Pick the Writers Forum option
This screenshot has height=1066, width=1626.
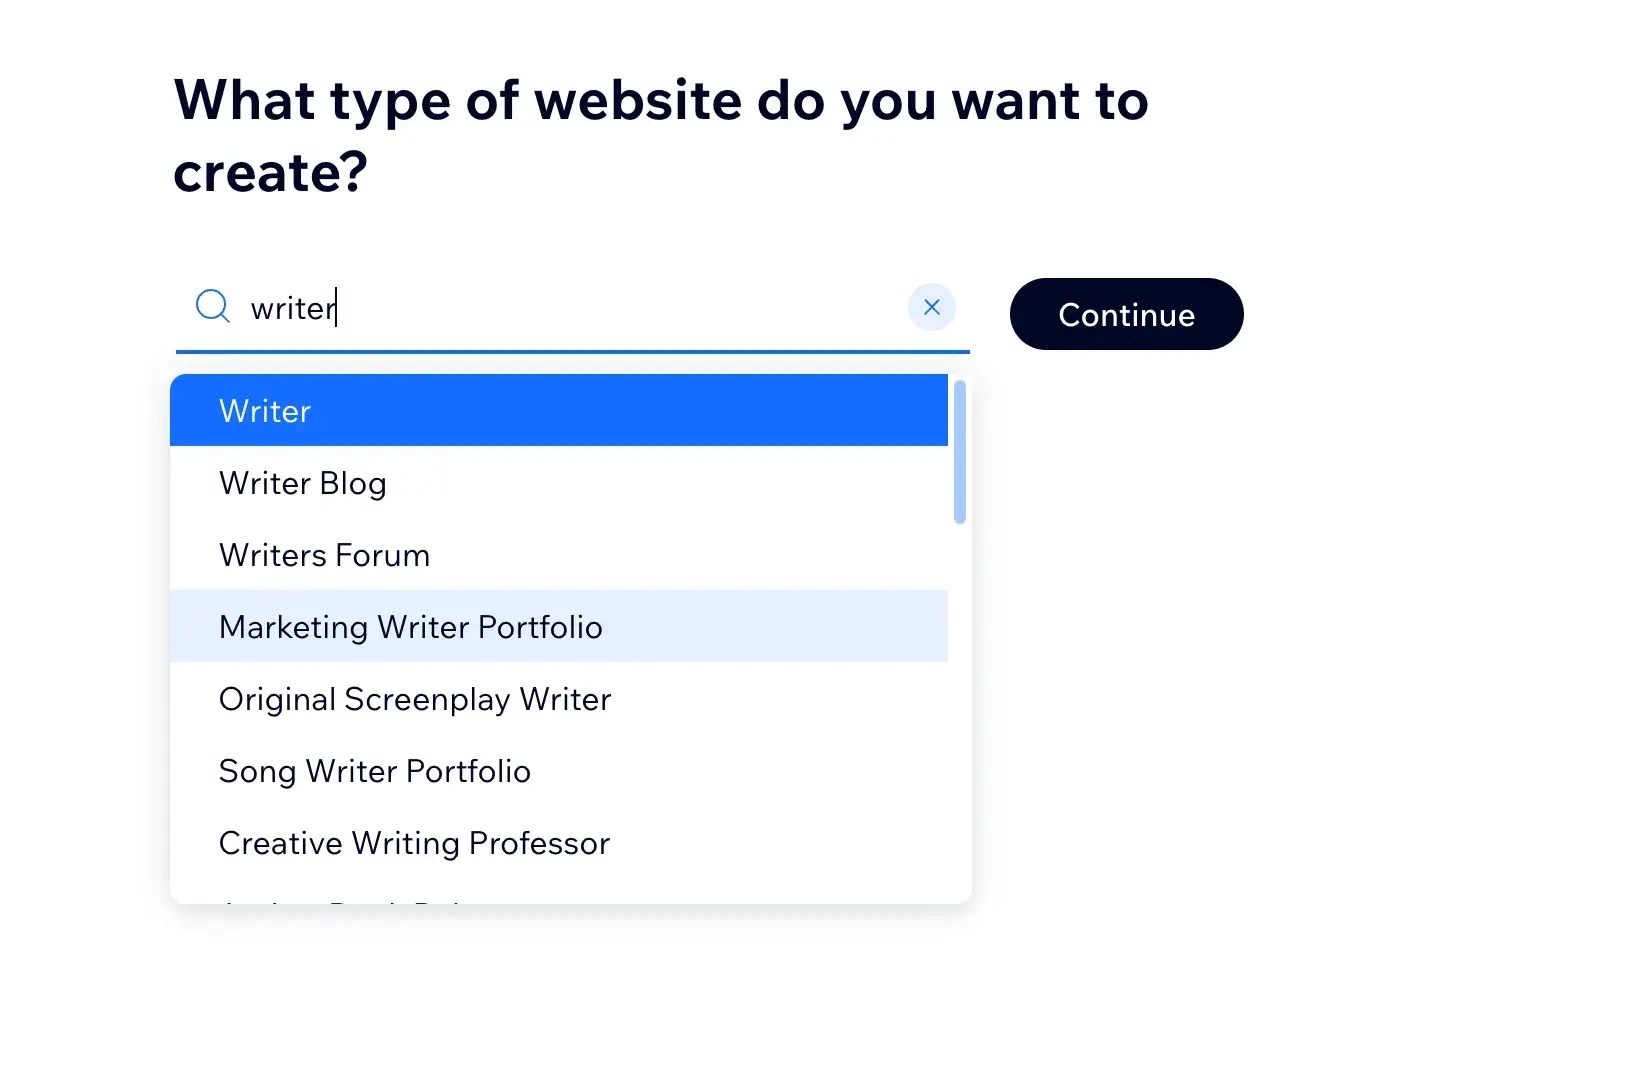pyautogui.click(x=324, y=556)
